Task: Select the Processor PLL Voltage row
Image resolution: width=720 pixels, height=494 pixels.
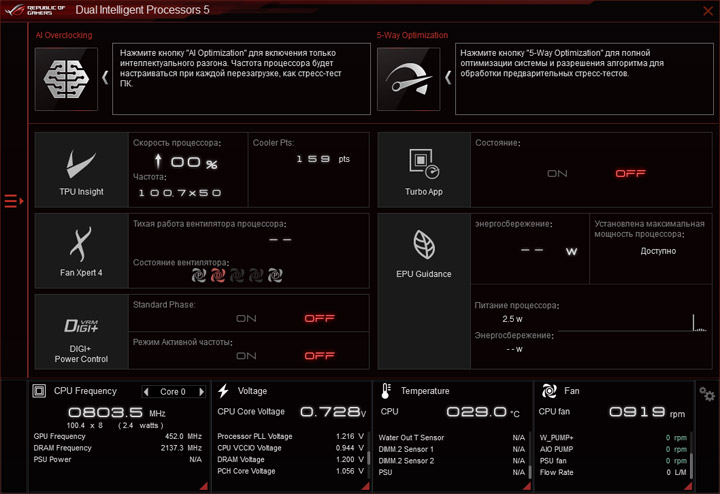Action: pyautogui.click(x=291, y=436)
